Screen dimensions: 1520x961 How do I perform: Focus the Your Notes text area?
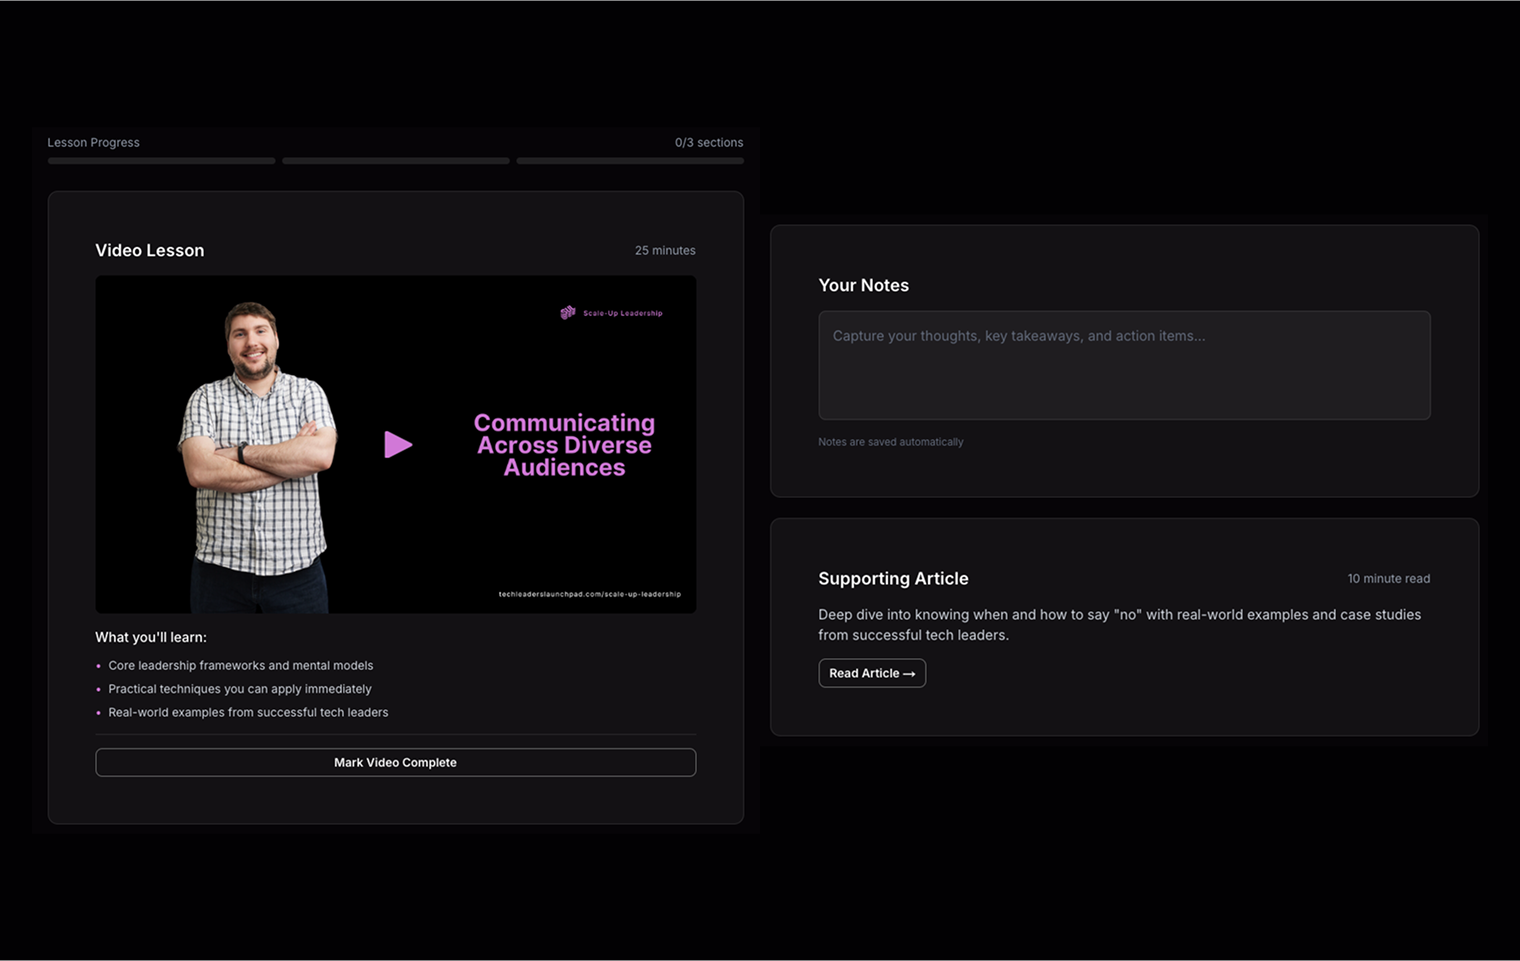click(1123, 365)
